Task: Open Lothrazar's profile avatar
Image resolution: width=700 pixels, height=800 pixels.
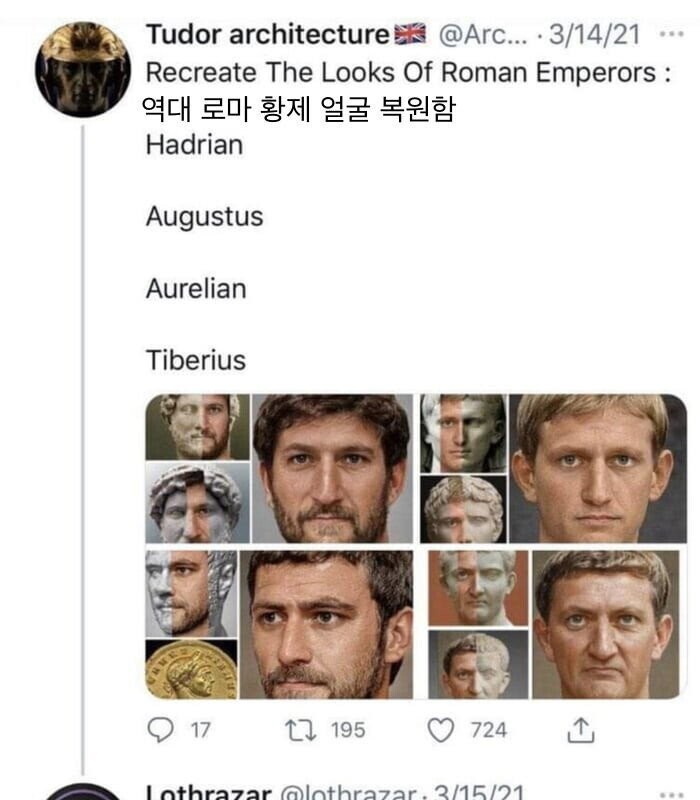Action: [x=83, y=792]
